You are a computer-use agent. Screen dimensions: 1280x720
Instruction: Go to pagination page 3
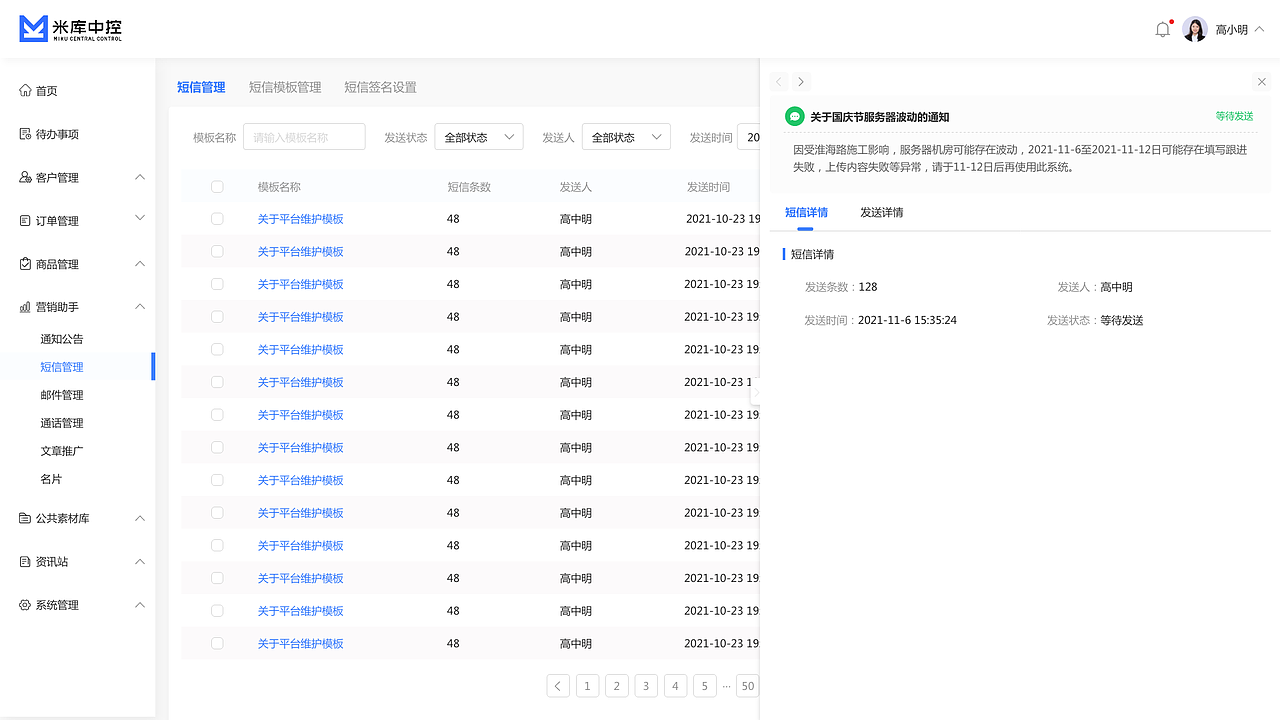646,686
